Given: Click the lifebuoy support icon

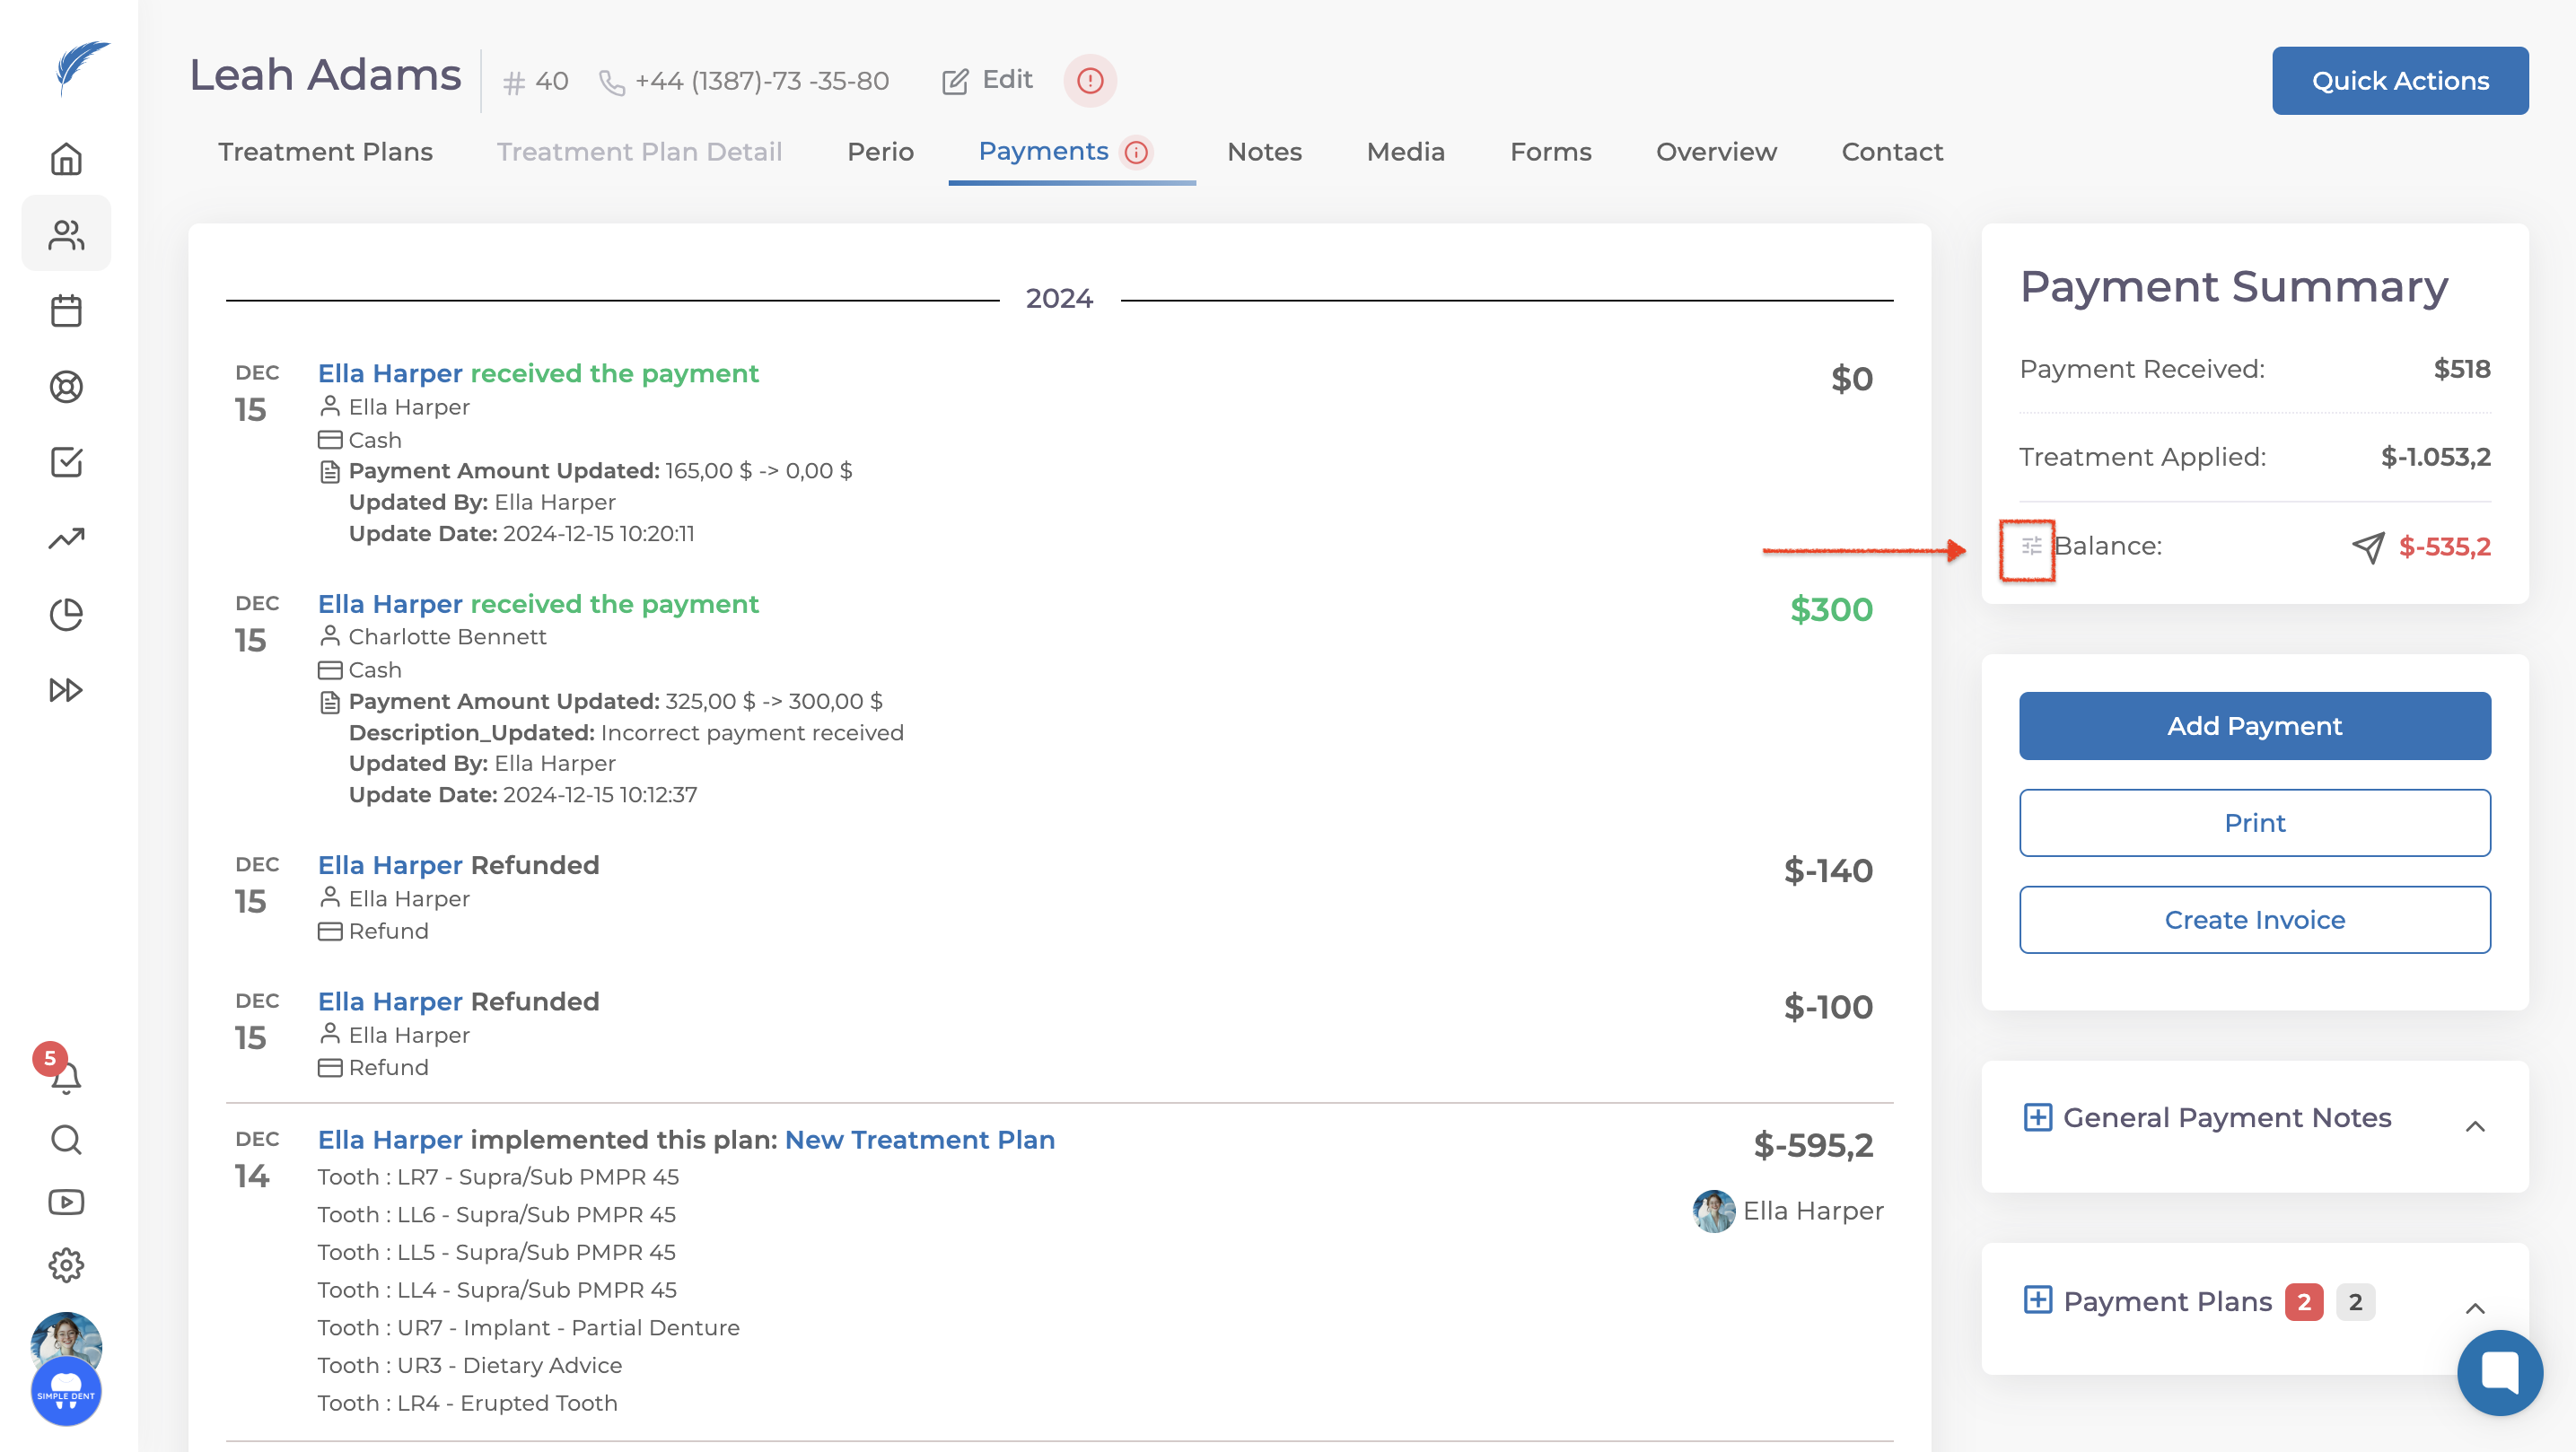Looking at the screenshot, I should coord(66,387).
